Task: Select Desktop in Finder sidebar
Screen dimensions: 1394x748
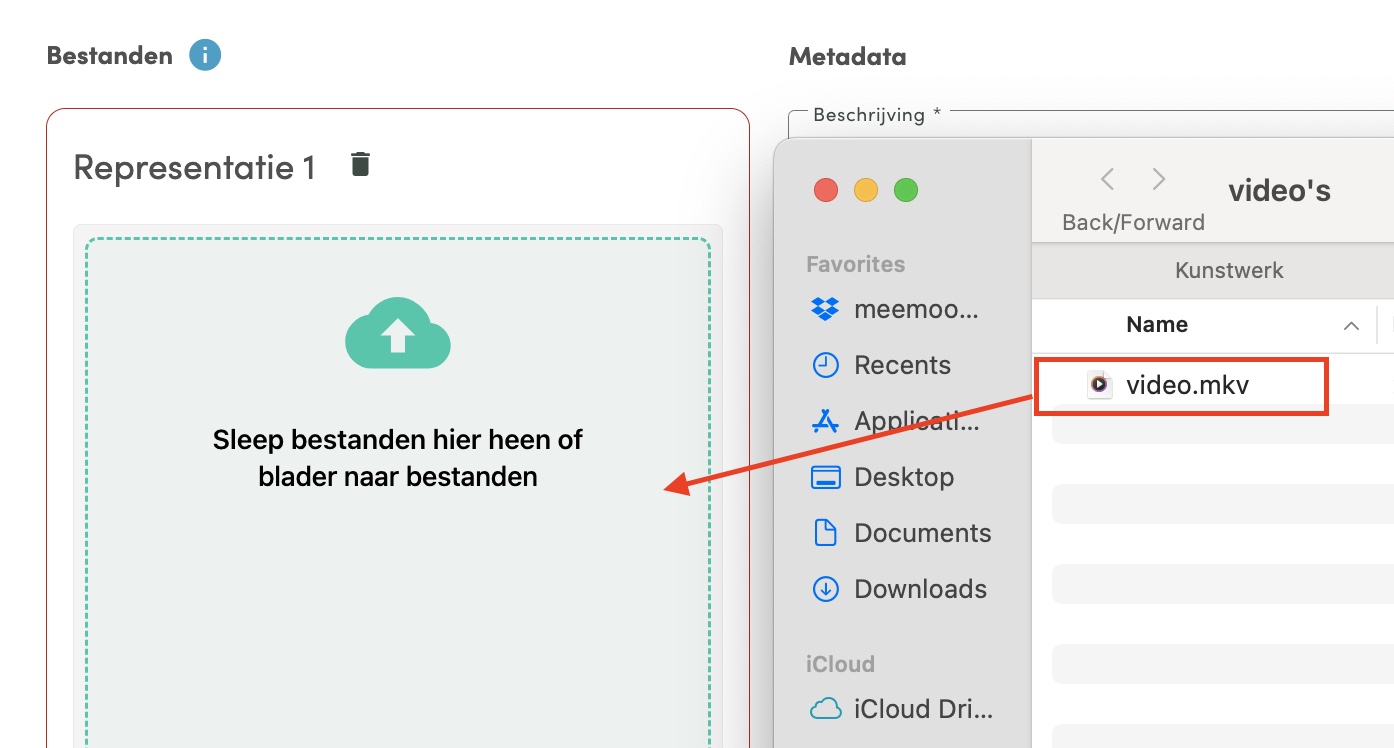Action: 883,477
